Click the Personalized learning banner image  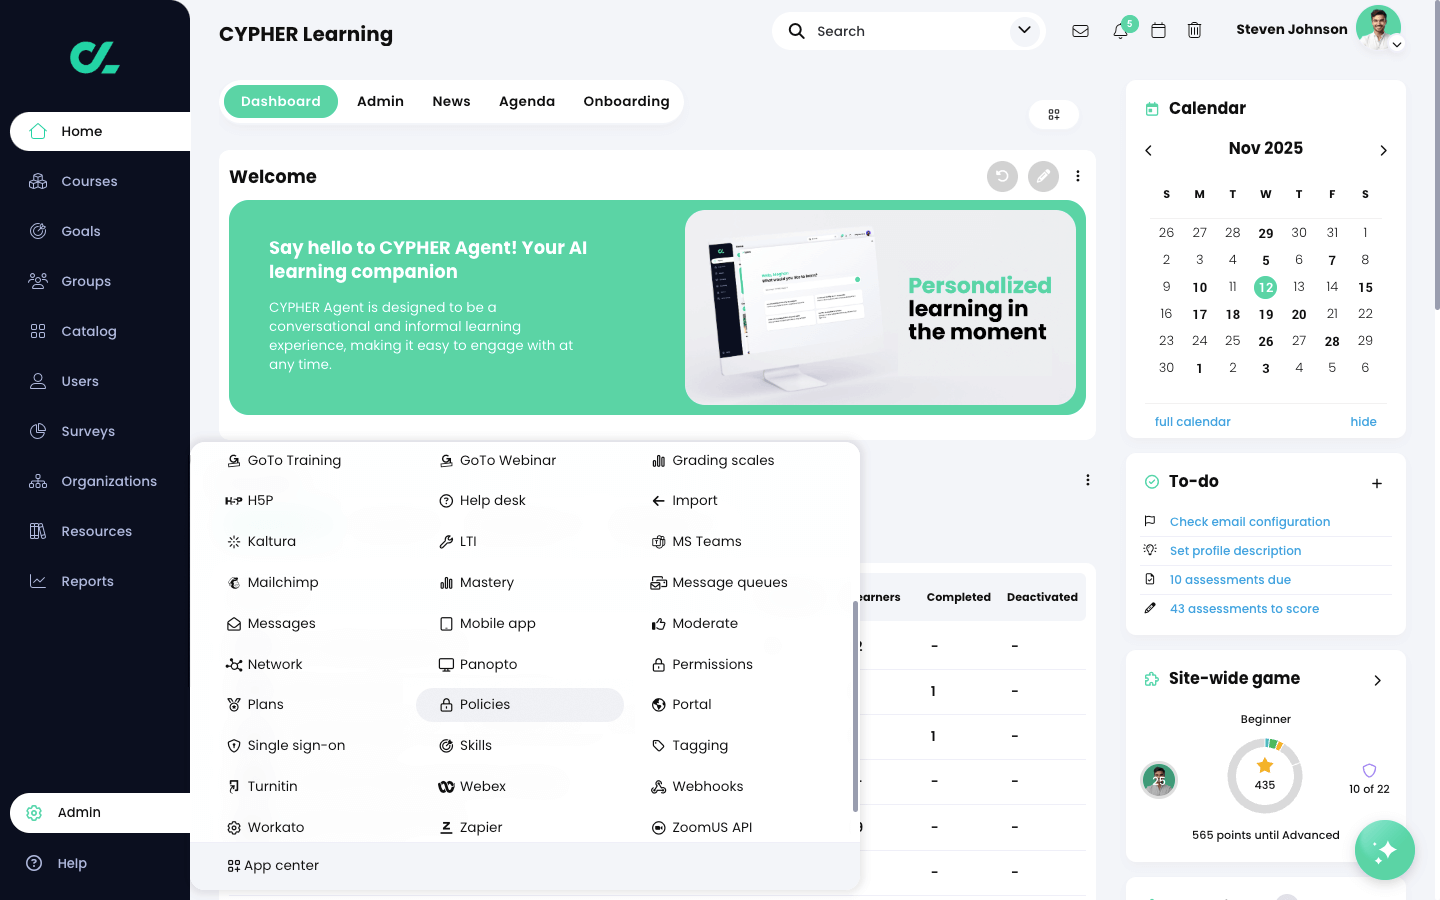pos(880,307)
